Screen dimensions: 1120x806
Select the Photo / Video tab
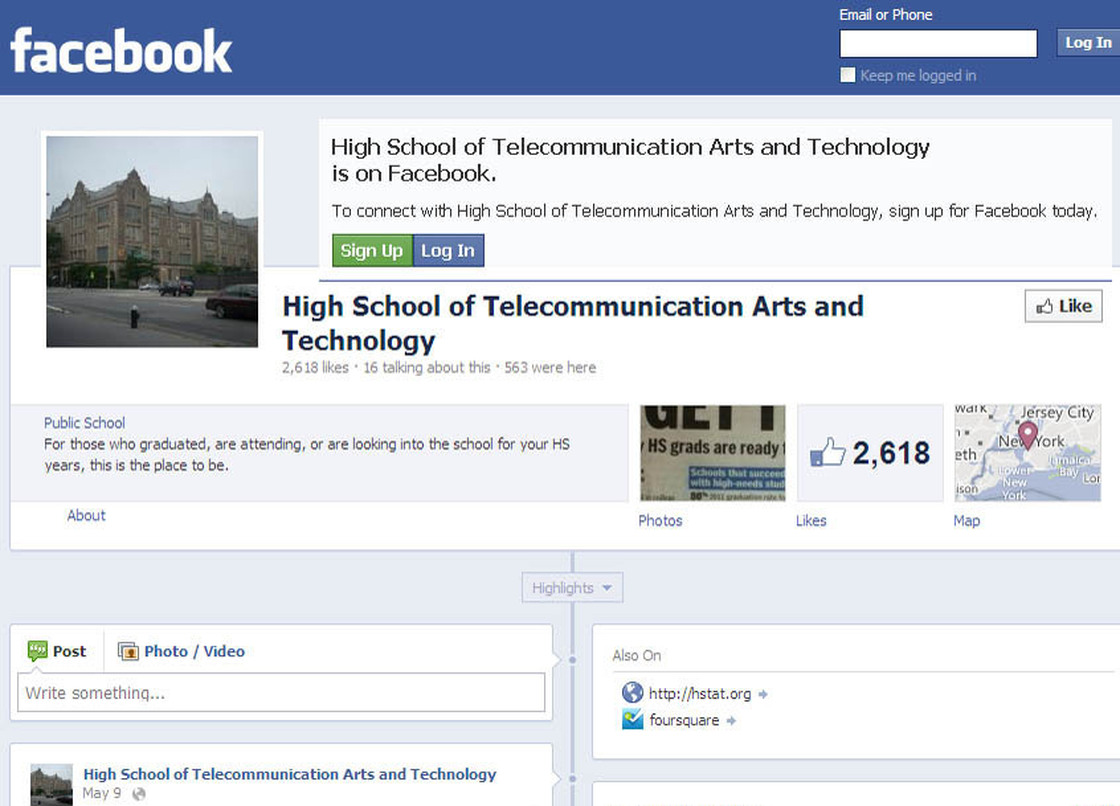click(181, 651)
